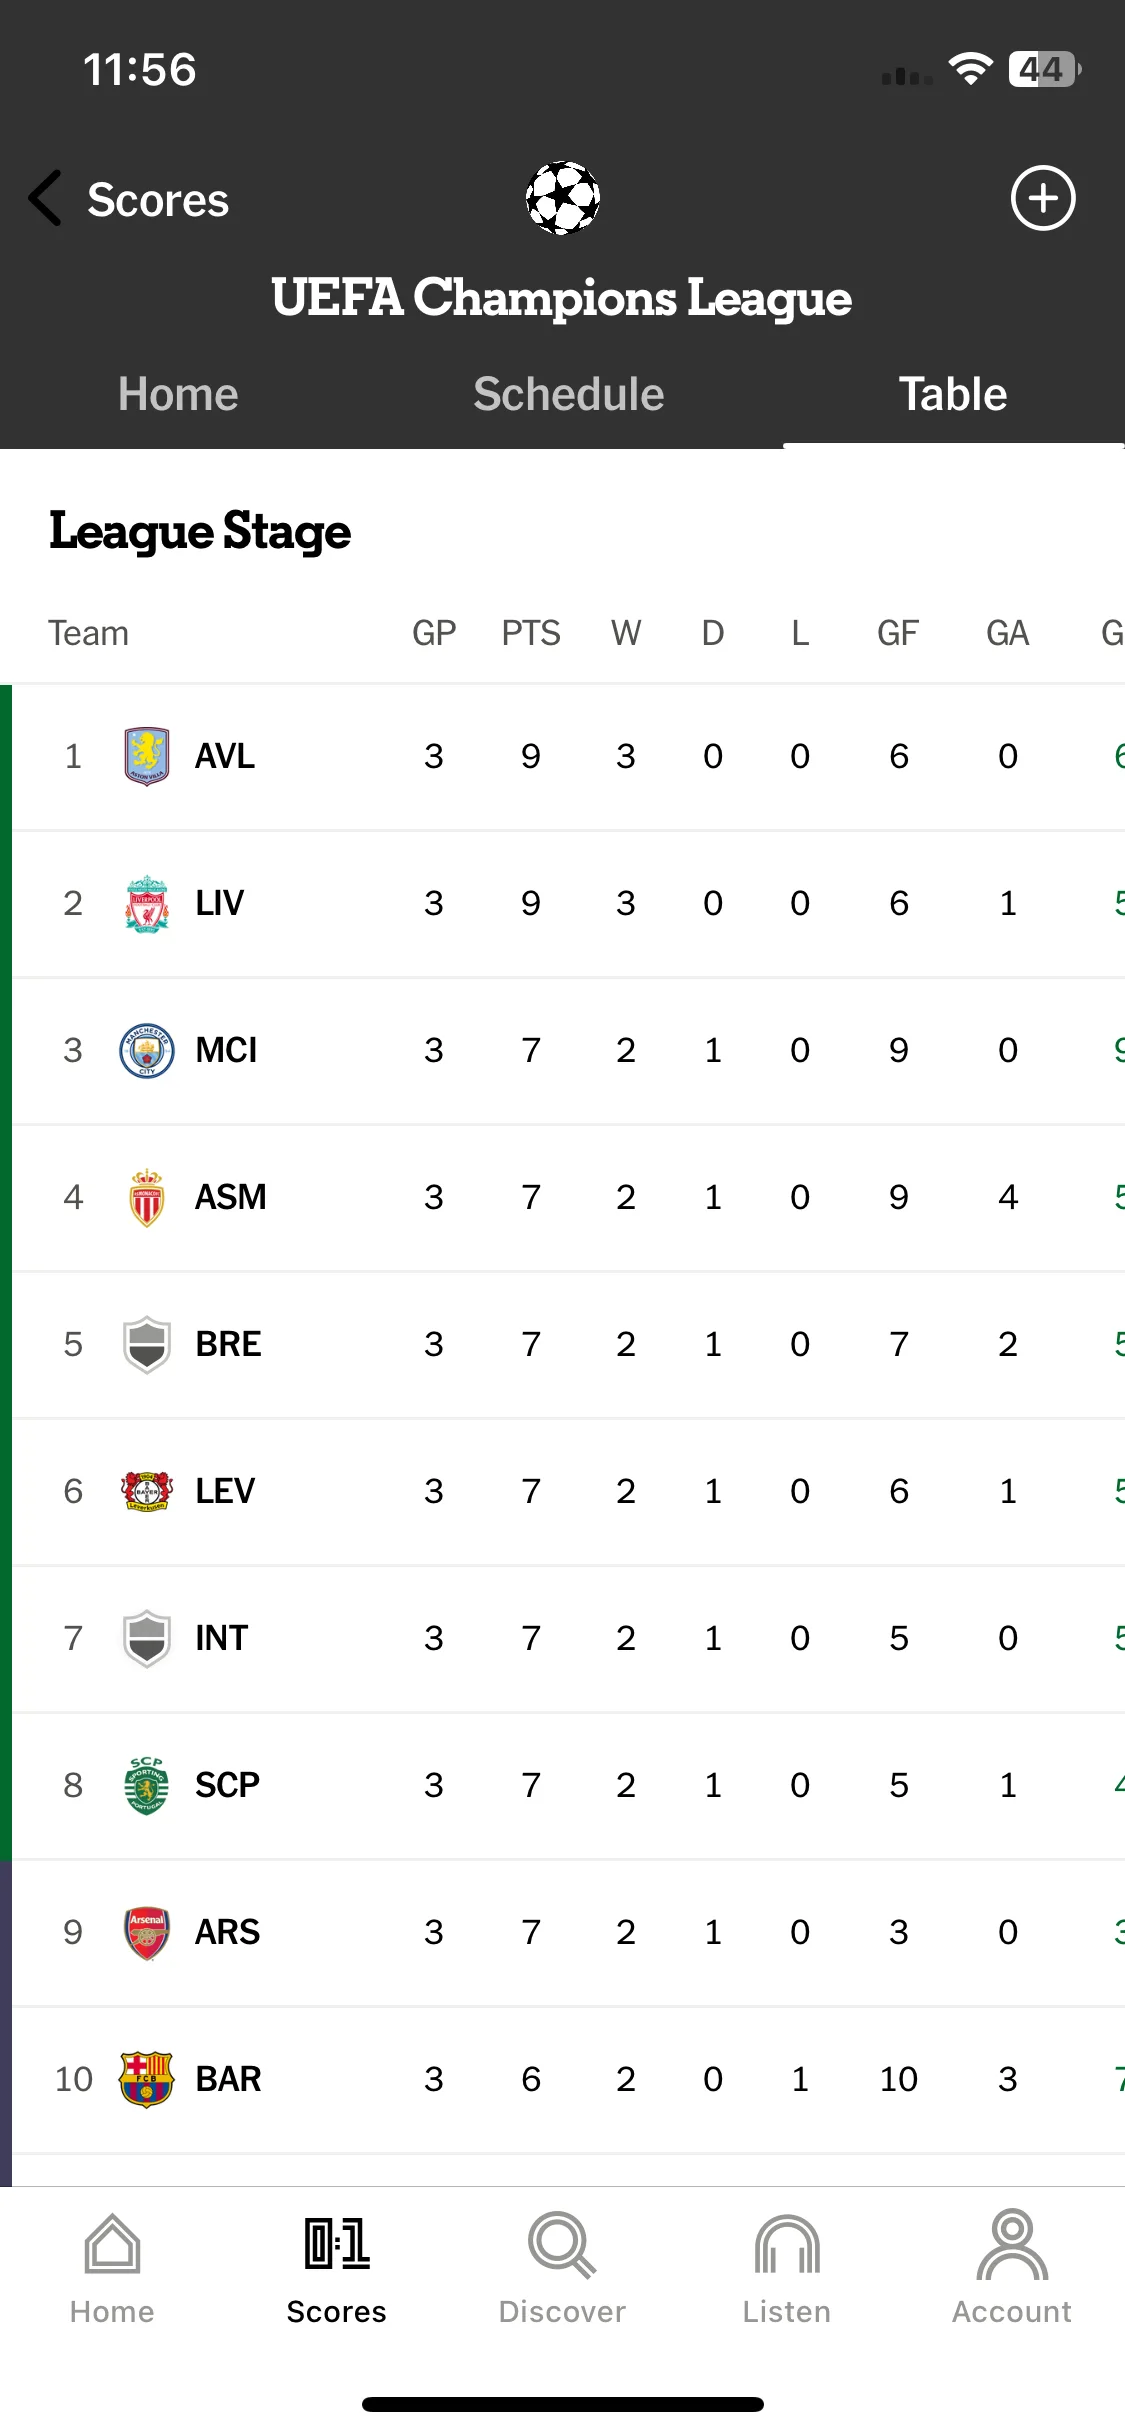The height and width of the screenshot is (2436, 1125).
Task: Tap the Home house icon in bottom bar
Action: [x=112, y=2245]
